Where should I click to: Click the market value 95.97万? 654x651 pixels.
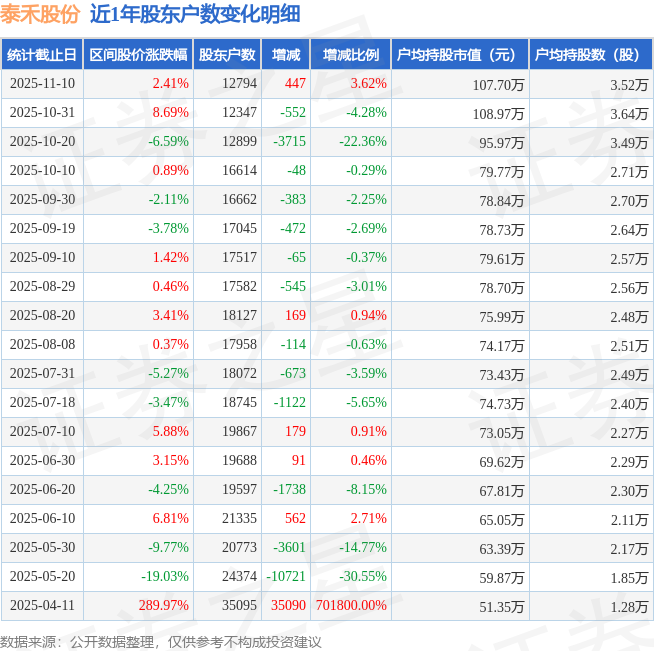click(502, 143)
